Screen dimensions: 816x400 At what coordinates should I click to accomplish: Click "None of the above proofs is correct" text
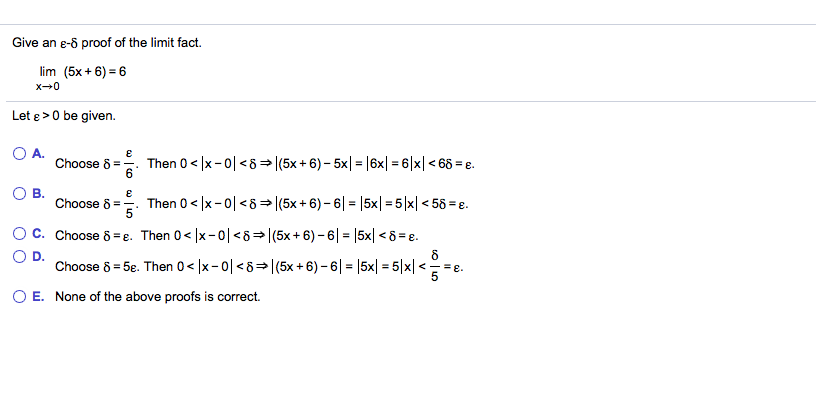point(158,297)
